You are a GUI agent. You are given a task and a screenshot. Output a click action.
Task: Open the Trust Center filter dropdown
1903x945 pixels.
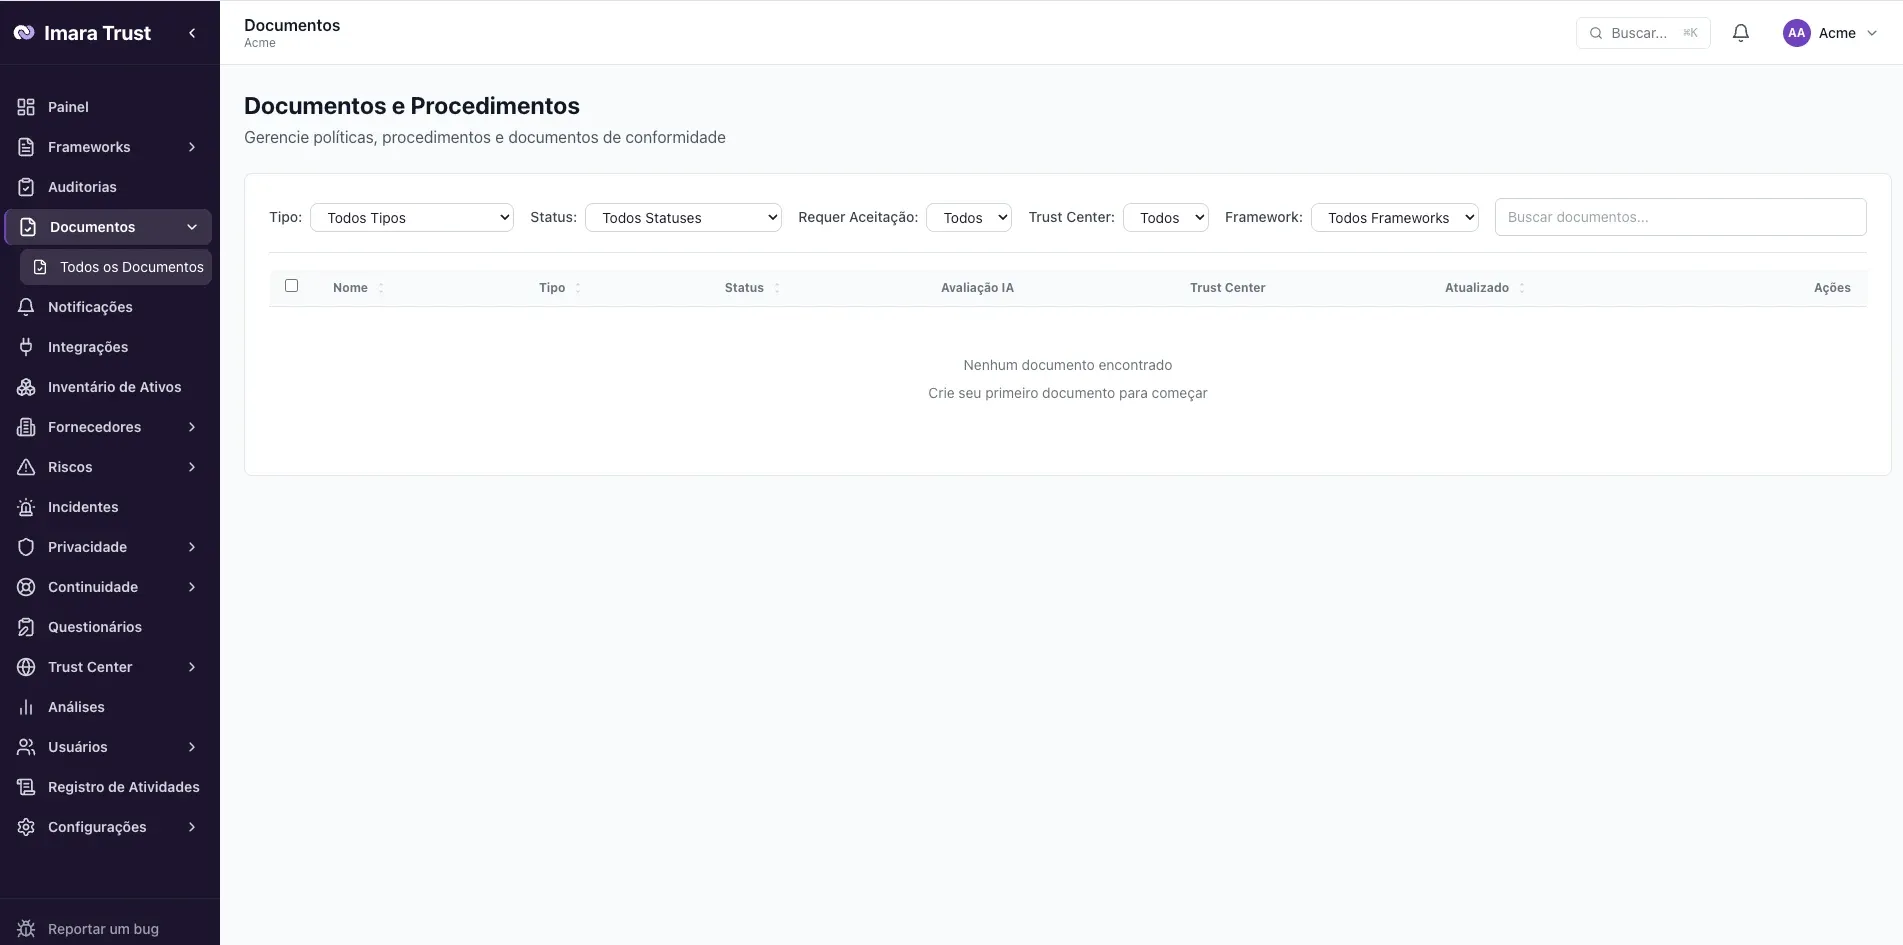tap(1166, 217)
